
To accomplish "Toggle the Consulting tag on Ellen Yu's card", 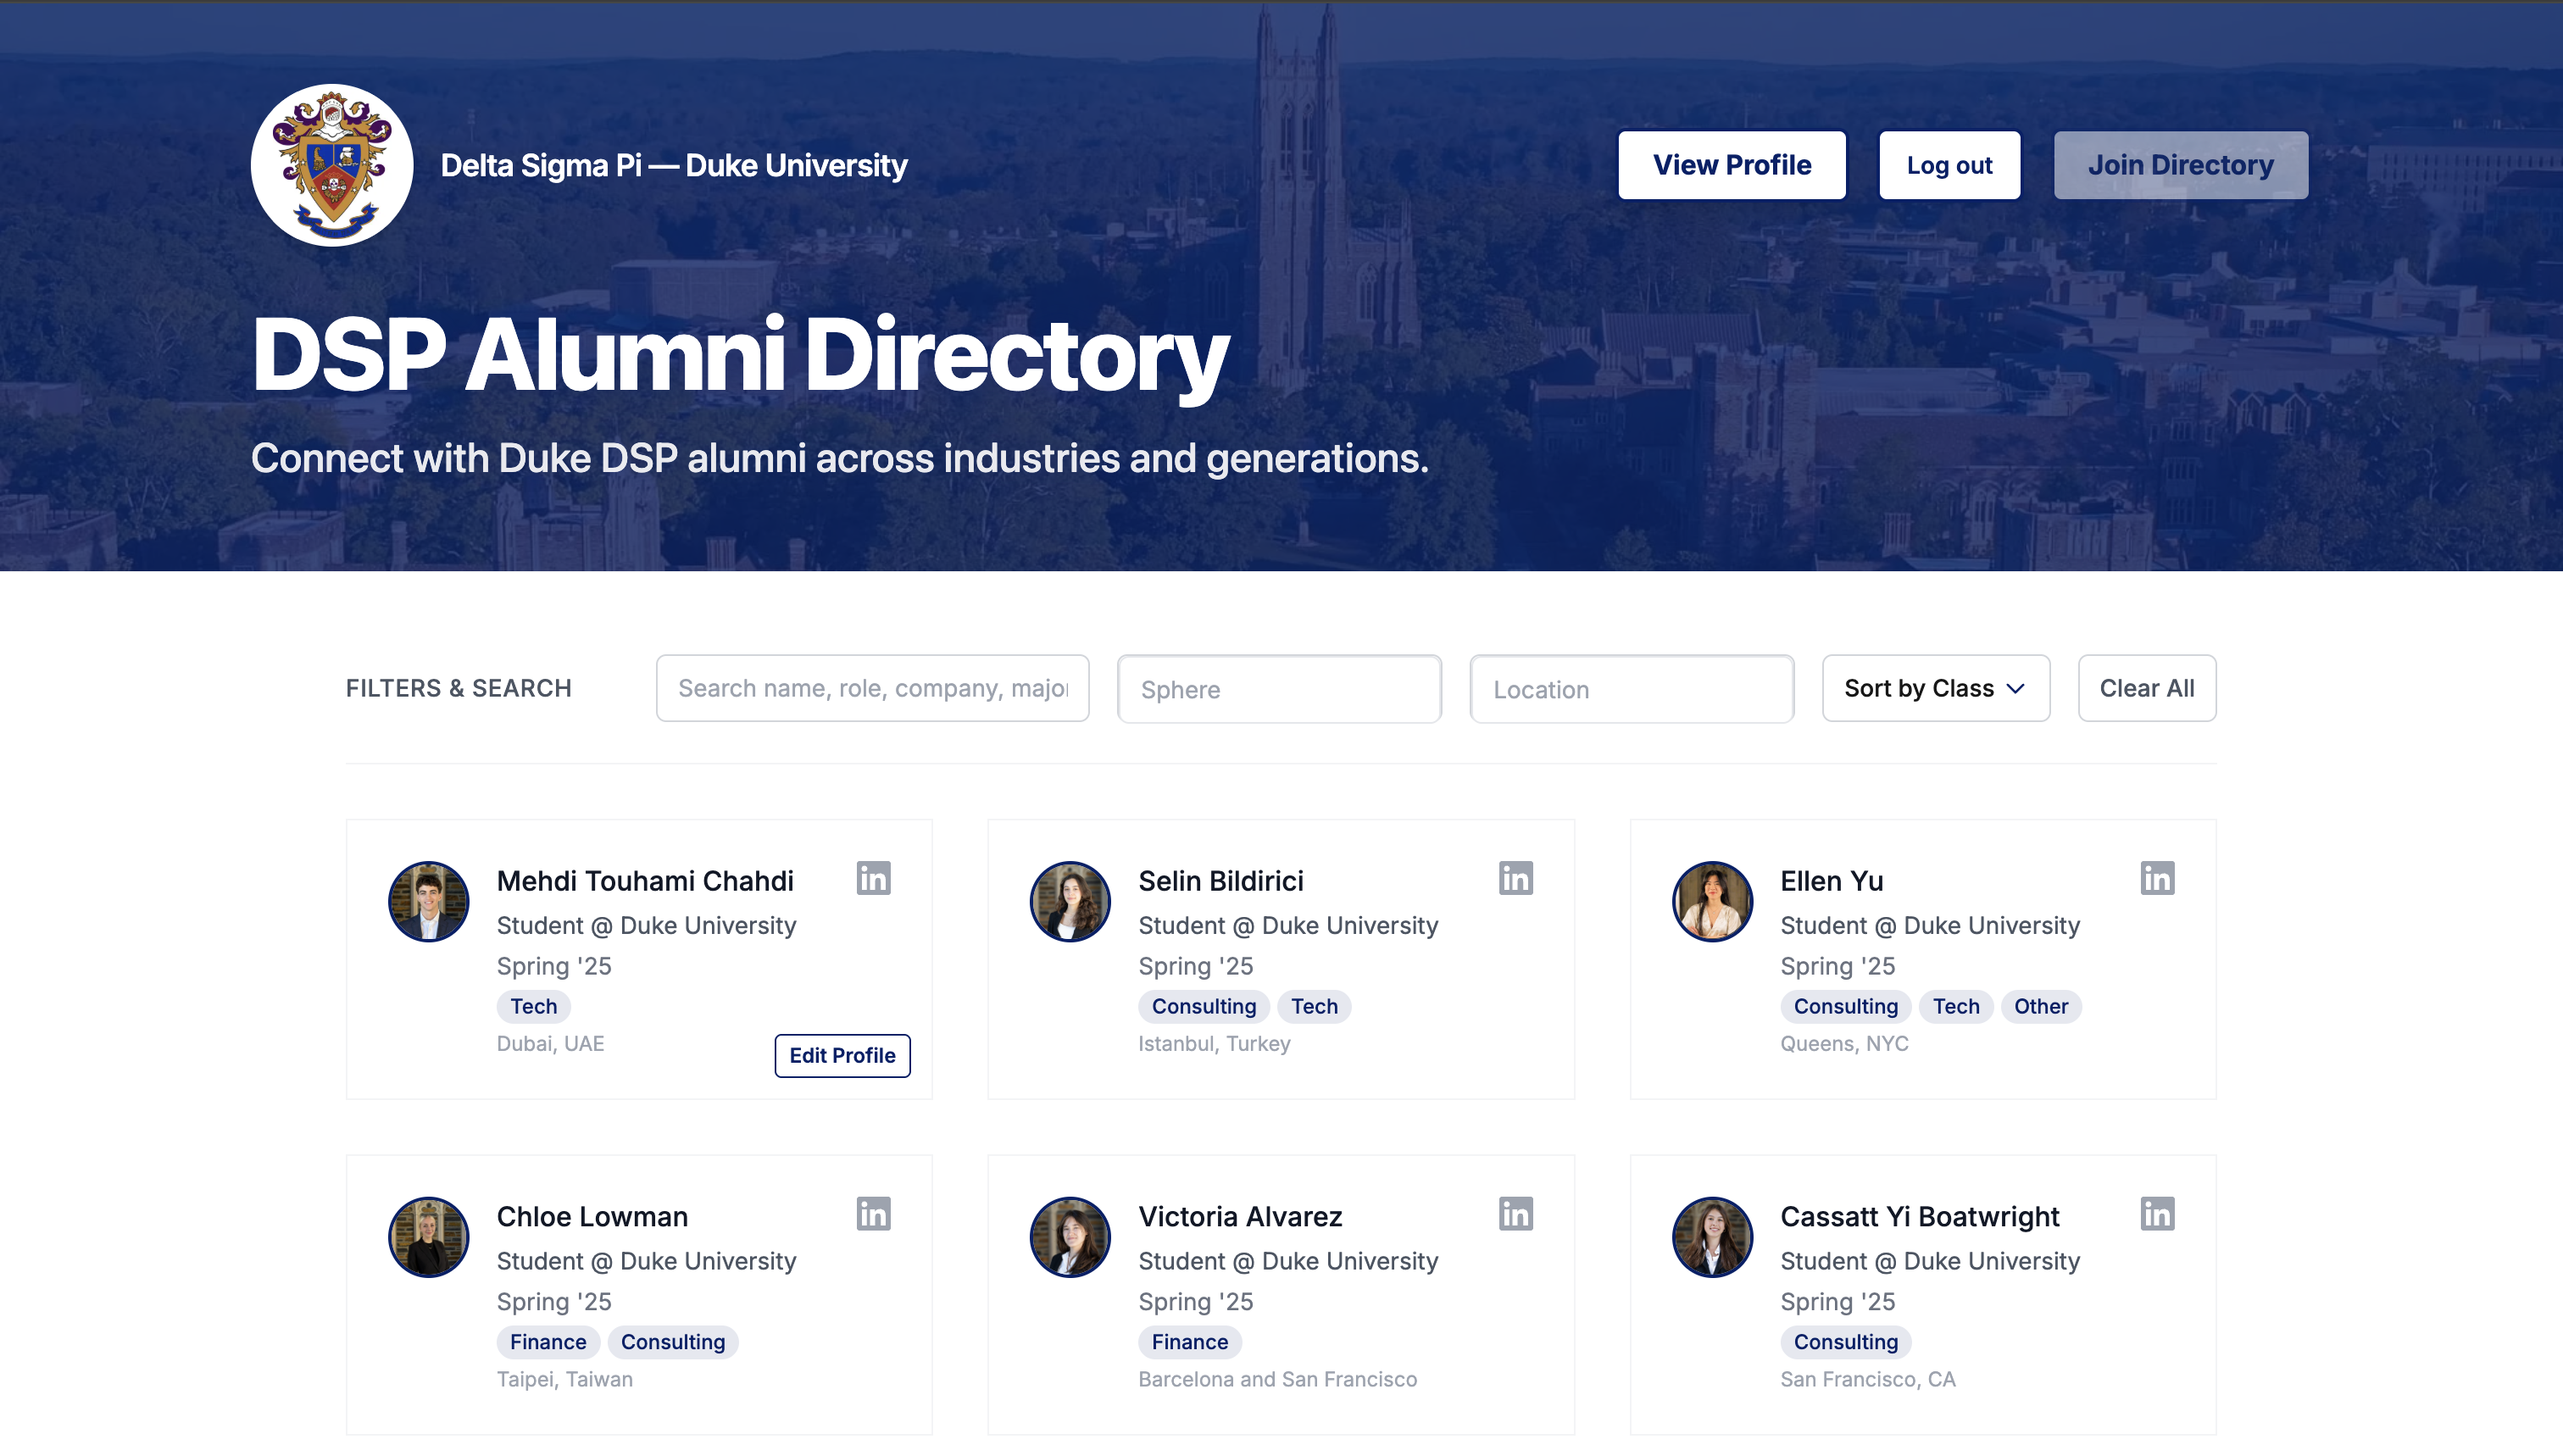I will pyautogui.click(x=1845, y=1006).
